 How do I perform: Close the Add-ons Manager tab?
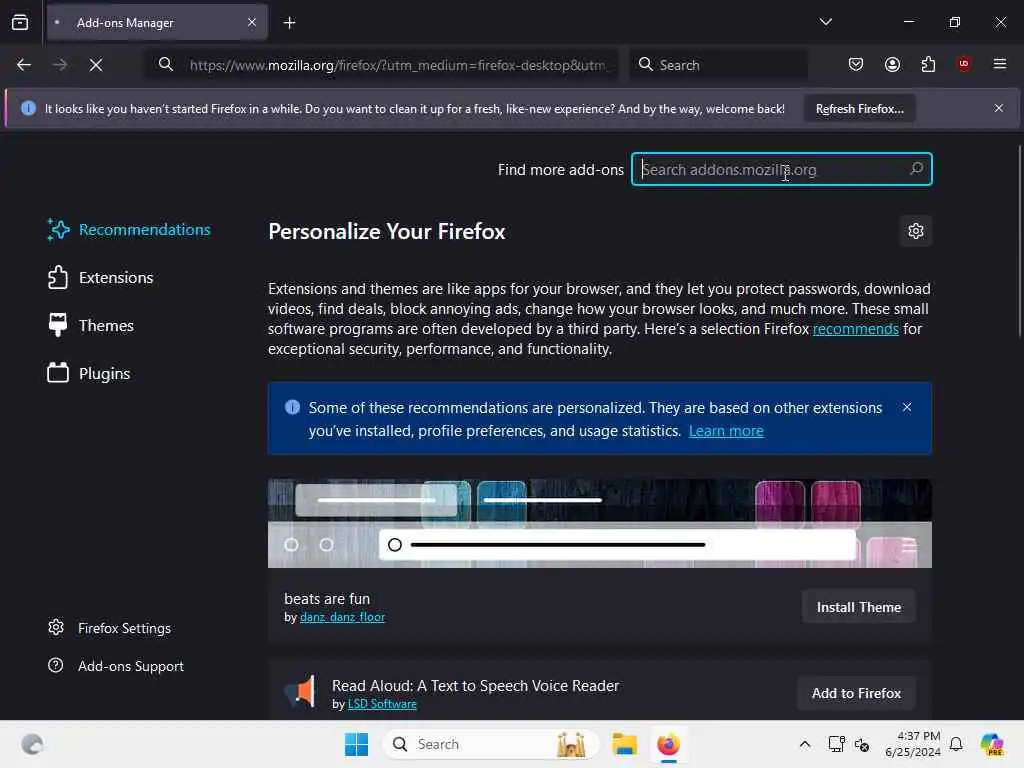[x=252, y=22]
